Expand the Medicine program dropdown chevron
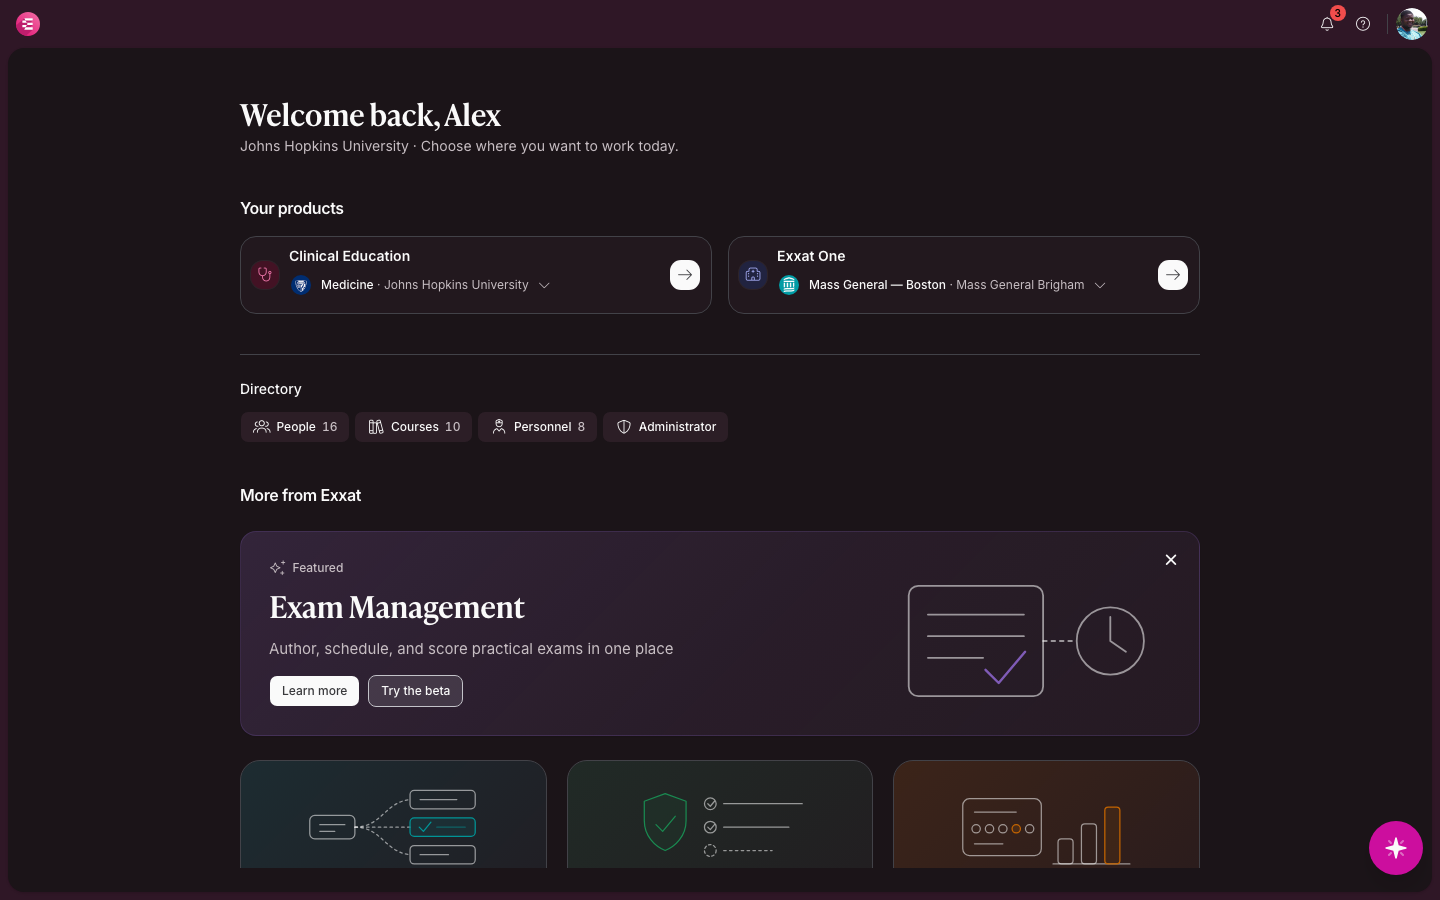The image size is (1440, 900). coord(544,285)
